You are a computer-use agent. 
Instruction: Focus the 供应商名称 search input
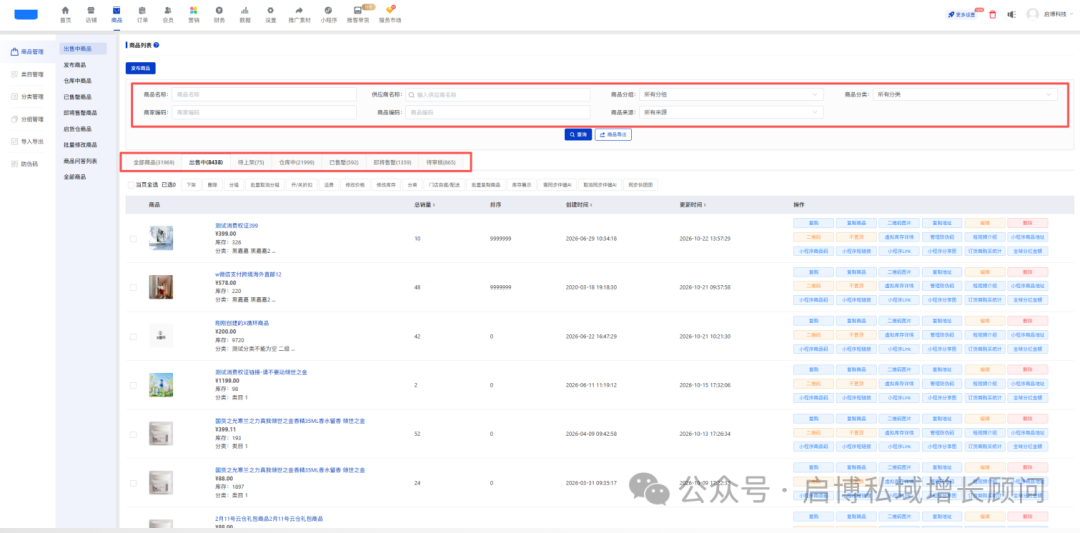(497, 94)
